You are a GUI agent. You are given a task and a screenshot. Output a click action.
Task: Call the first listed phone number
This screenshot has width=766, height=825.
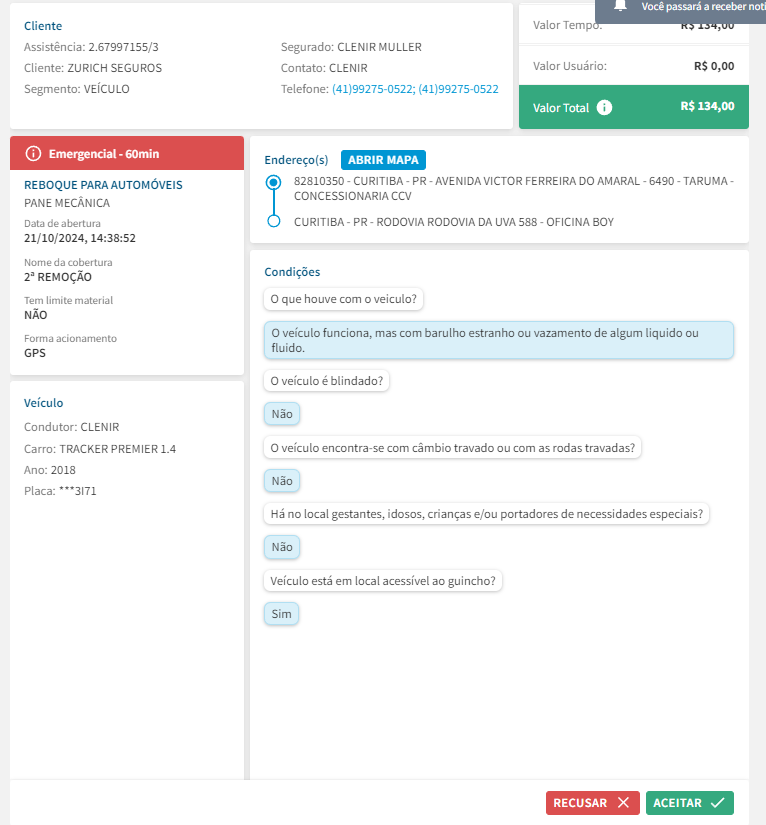click(372, 89)
